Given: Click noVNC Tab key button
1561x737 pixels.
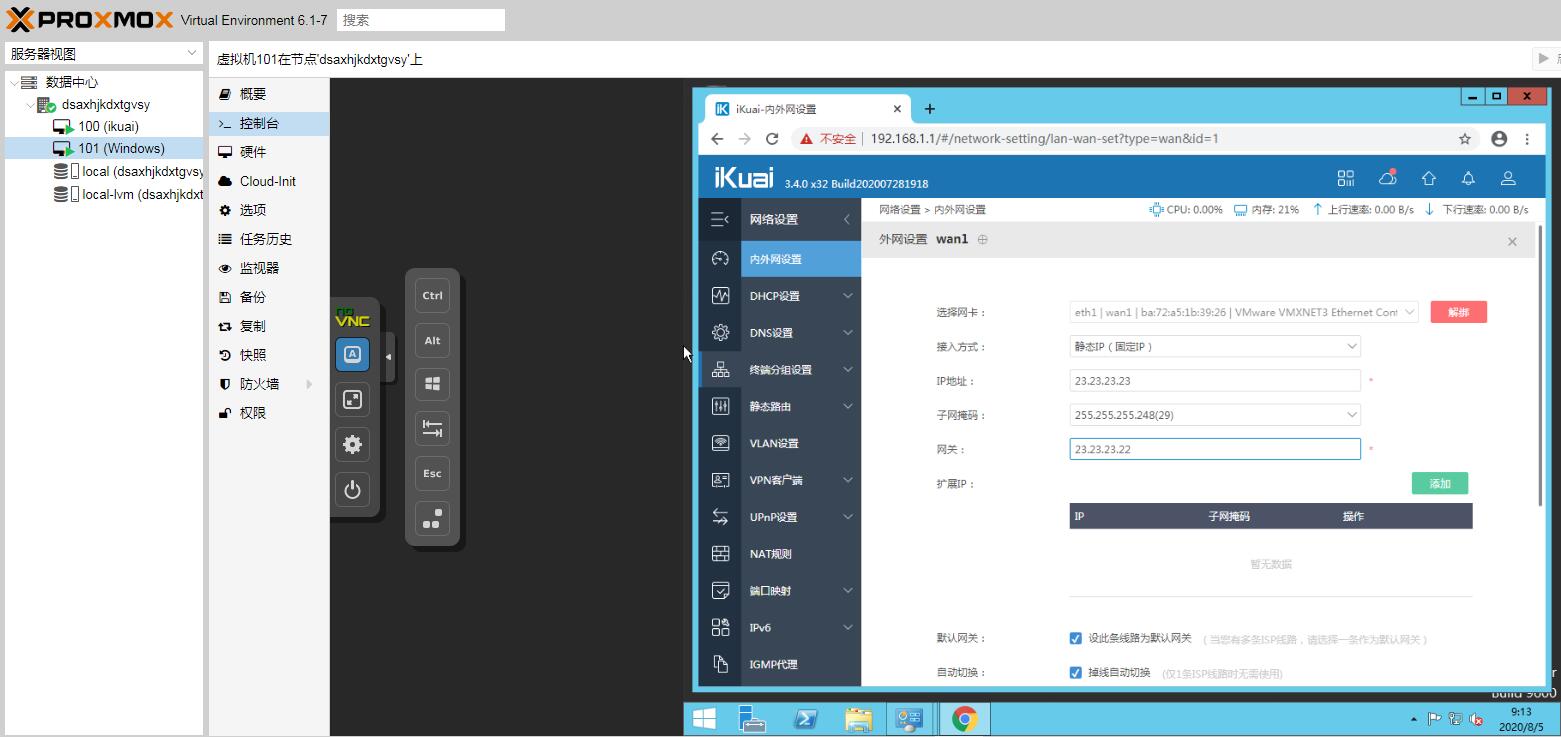Looking at the screenshot, I should 432,429.
